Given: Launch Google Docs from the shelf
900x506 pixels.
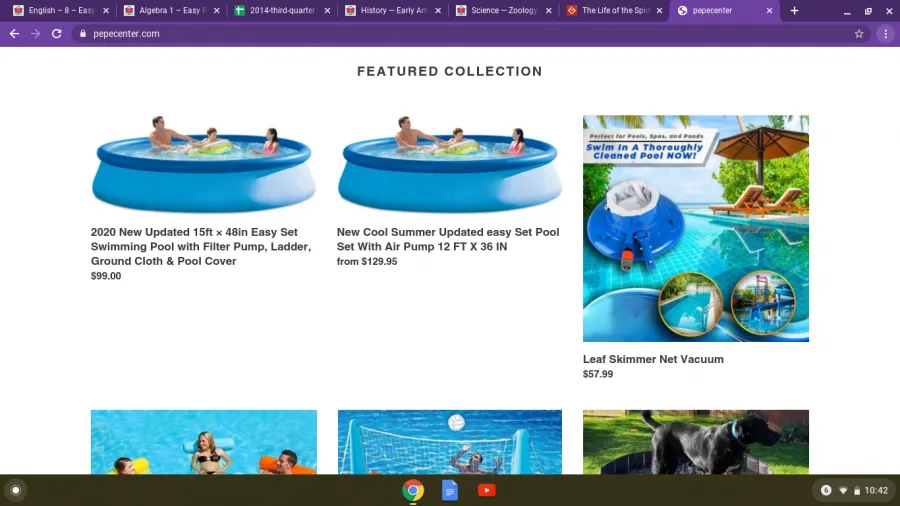Looking at the screenshot, I should [450, 491].
